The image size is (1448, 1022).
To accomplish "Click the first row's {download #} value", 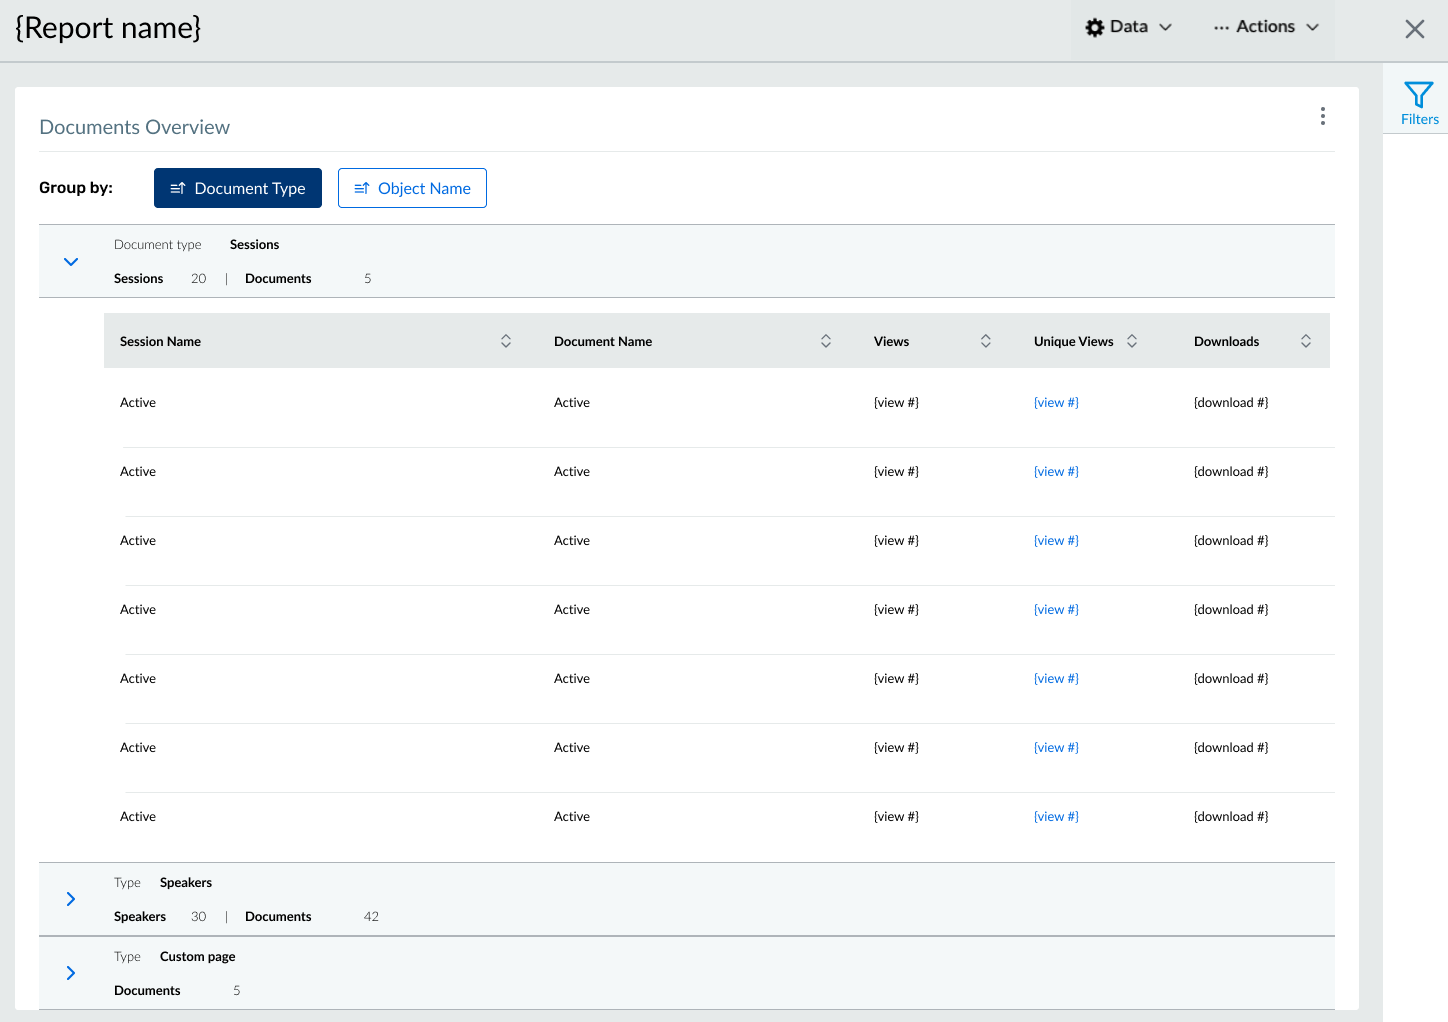I will (x=1231, y=403).
